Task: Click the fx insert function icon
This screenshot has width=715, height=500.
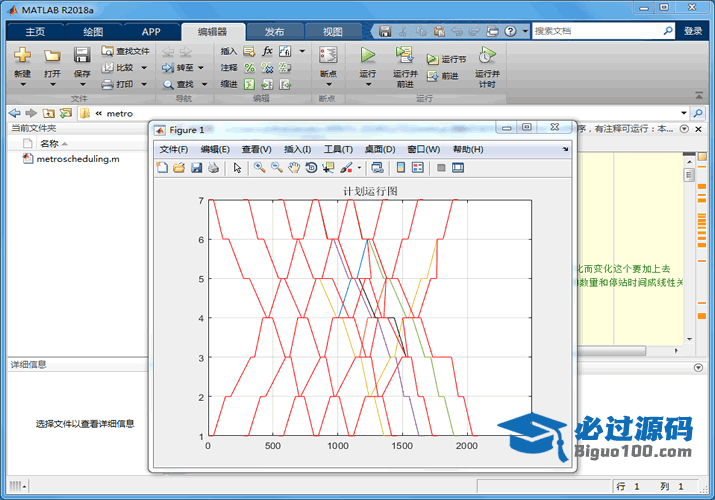Action: coord(268,51)
